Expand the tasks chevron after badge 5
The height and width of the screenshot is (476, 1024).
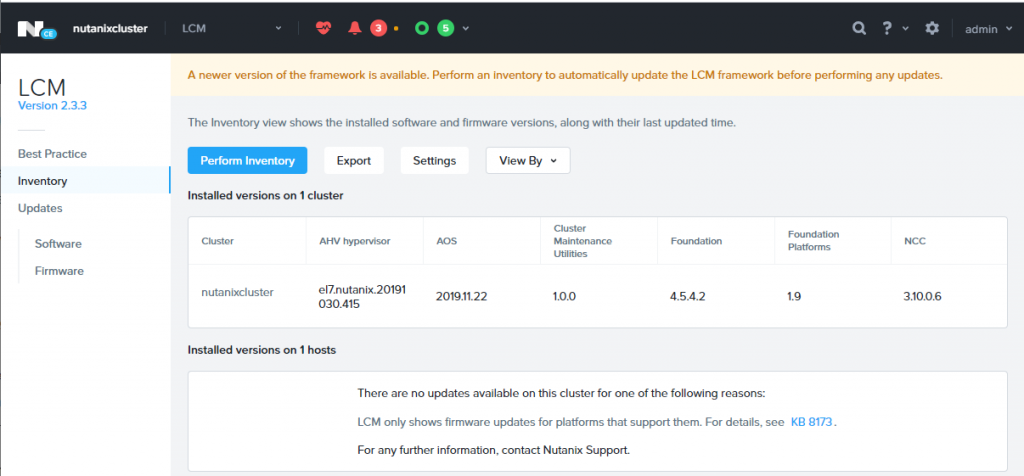click(466, 29)
